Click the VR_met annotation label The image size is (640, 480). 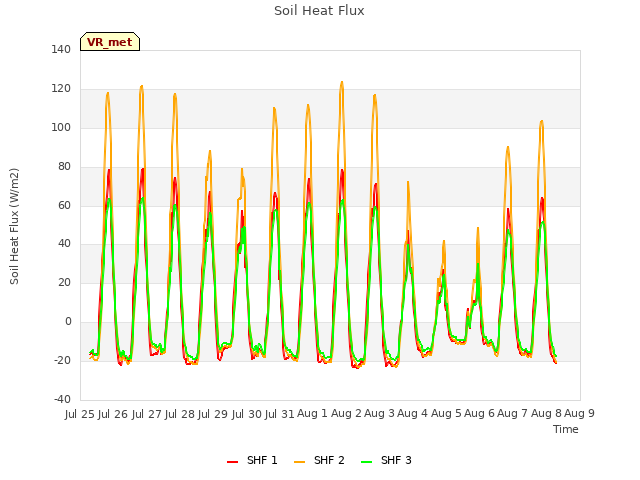point(110,42)
